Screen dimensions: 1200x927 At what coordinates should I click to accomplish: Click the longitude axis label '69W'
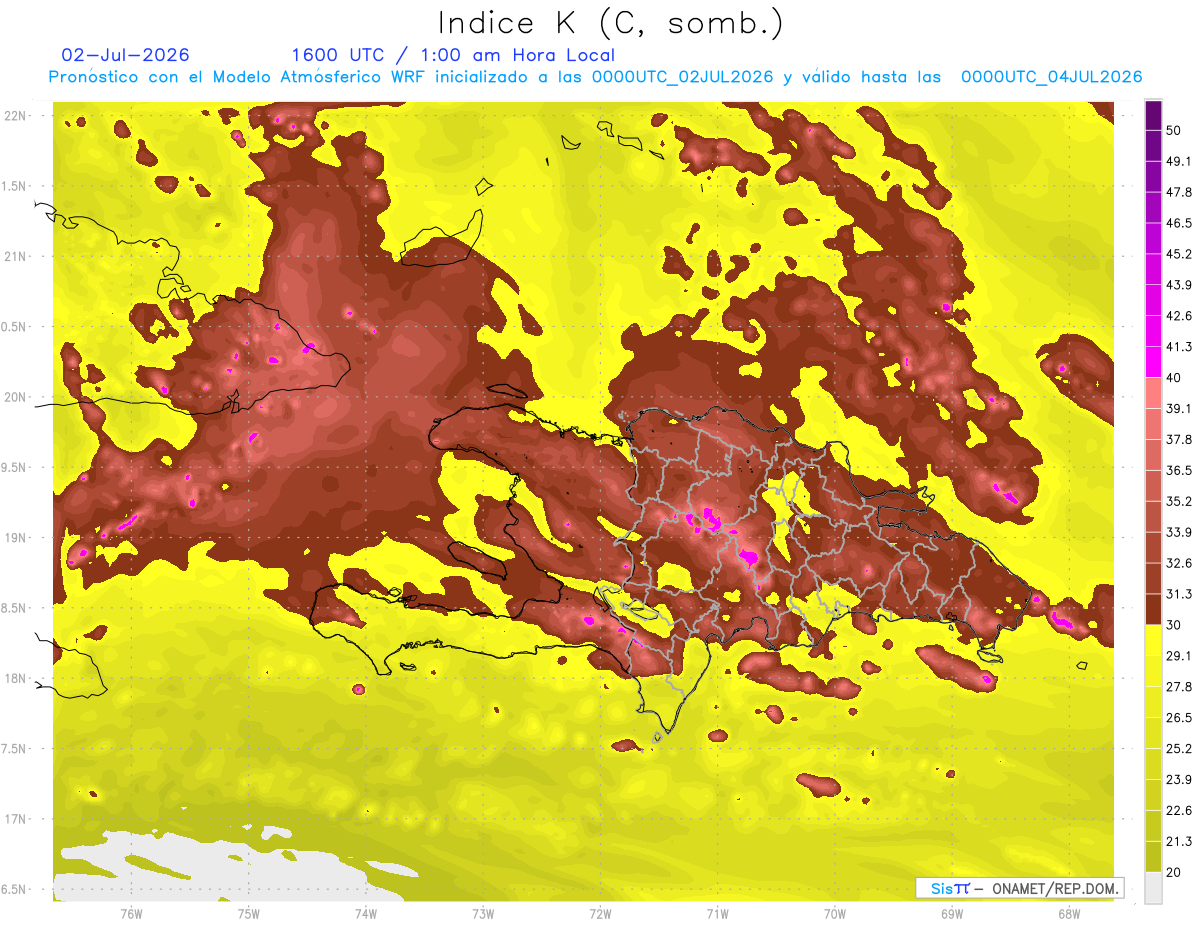tap(951, 914)
